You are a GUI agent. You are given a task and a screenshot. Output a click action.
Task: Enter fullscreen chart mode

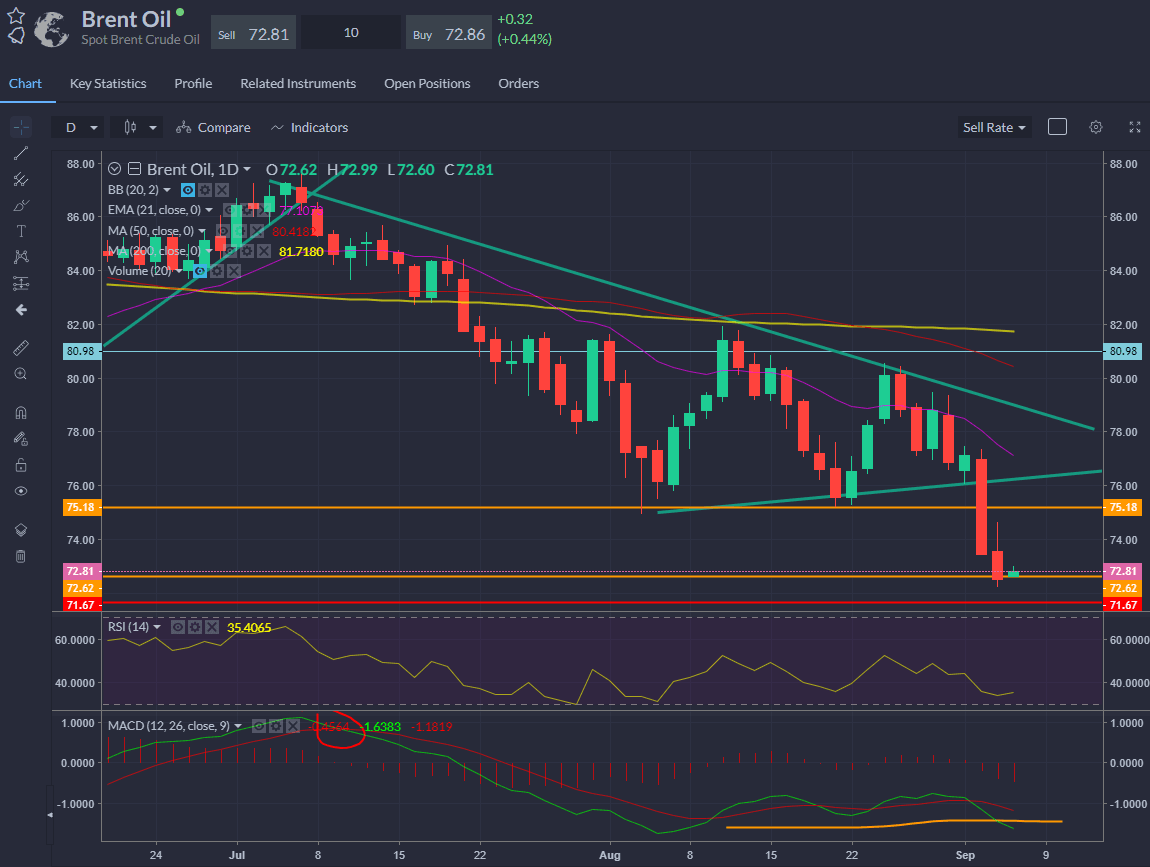pos(1135,127)
